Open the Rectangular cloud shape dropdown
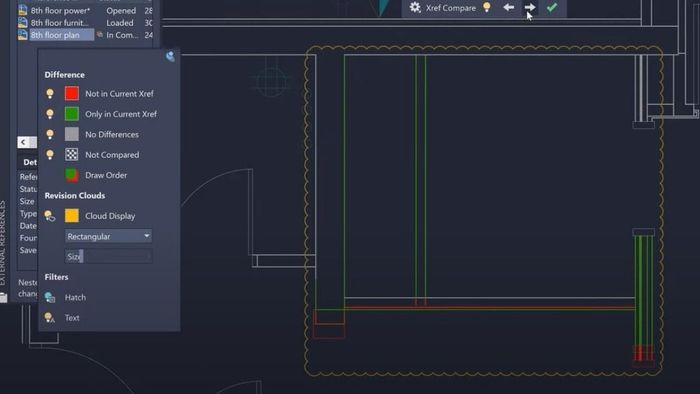This screenshot has height=394, width=700. (x=108, y=236)
